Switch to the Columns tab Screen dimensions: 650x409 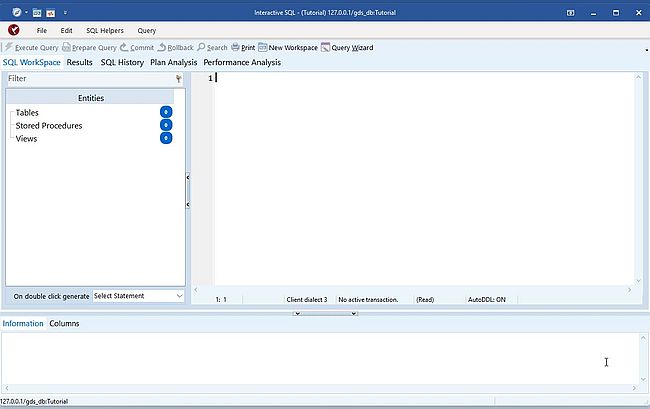[x=64, y=324]
